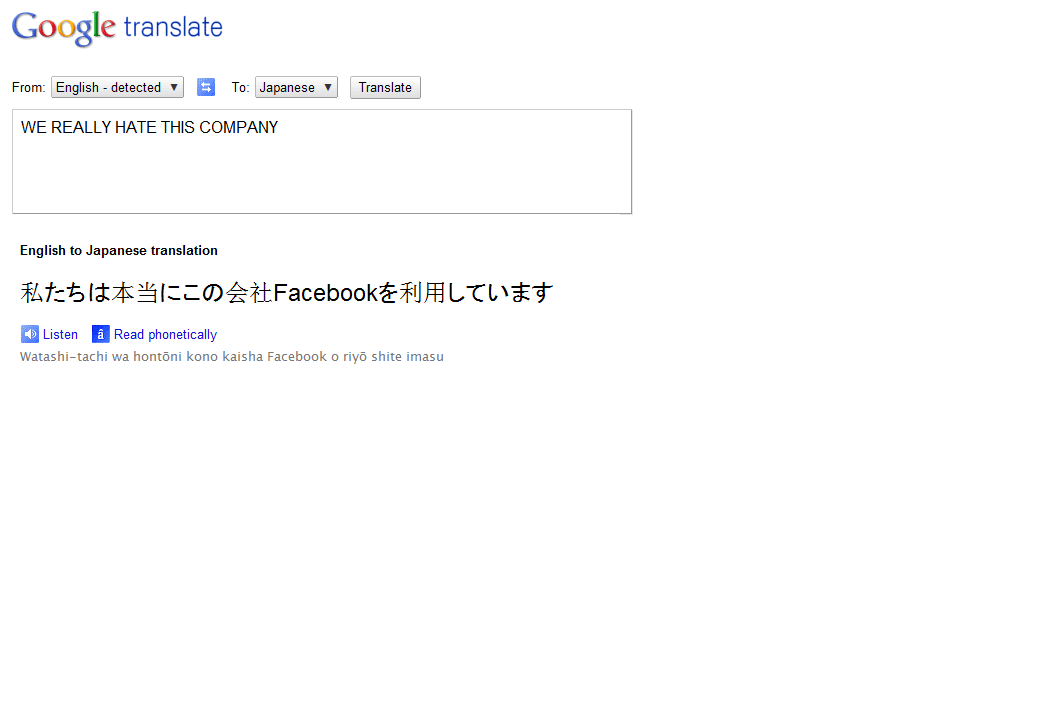Open the From language dropdown

click(117, 87)
